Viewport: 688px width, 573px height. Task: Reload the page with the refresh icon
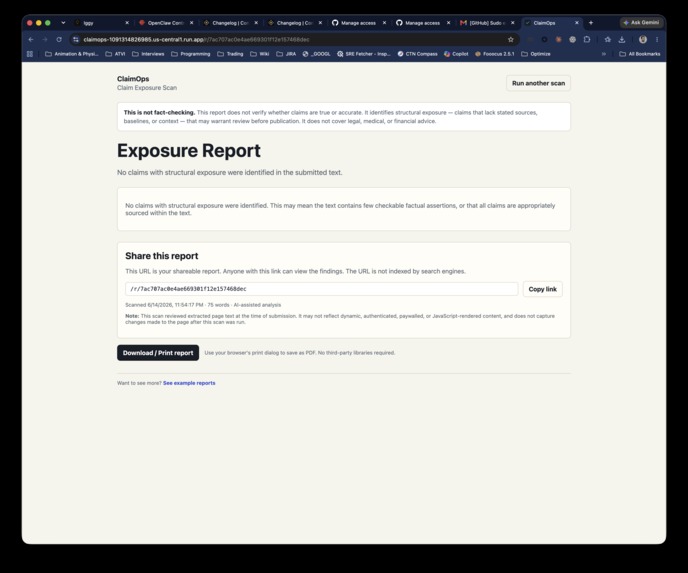click(x=59, y=39)
